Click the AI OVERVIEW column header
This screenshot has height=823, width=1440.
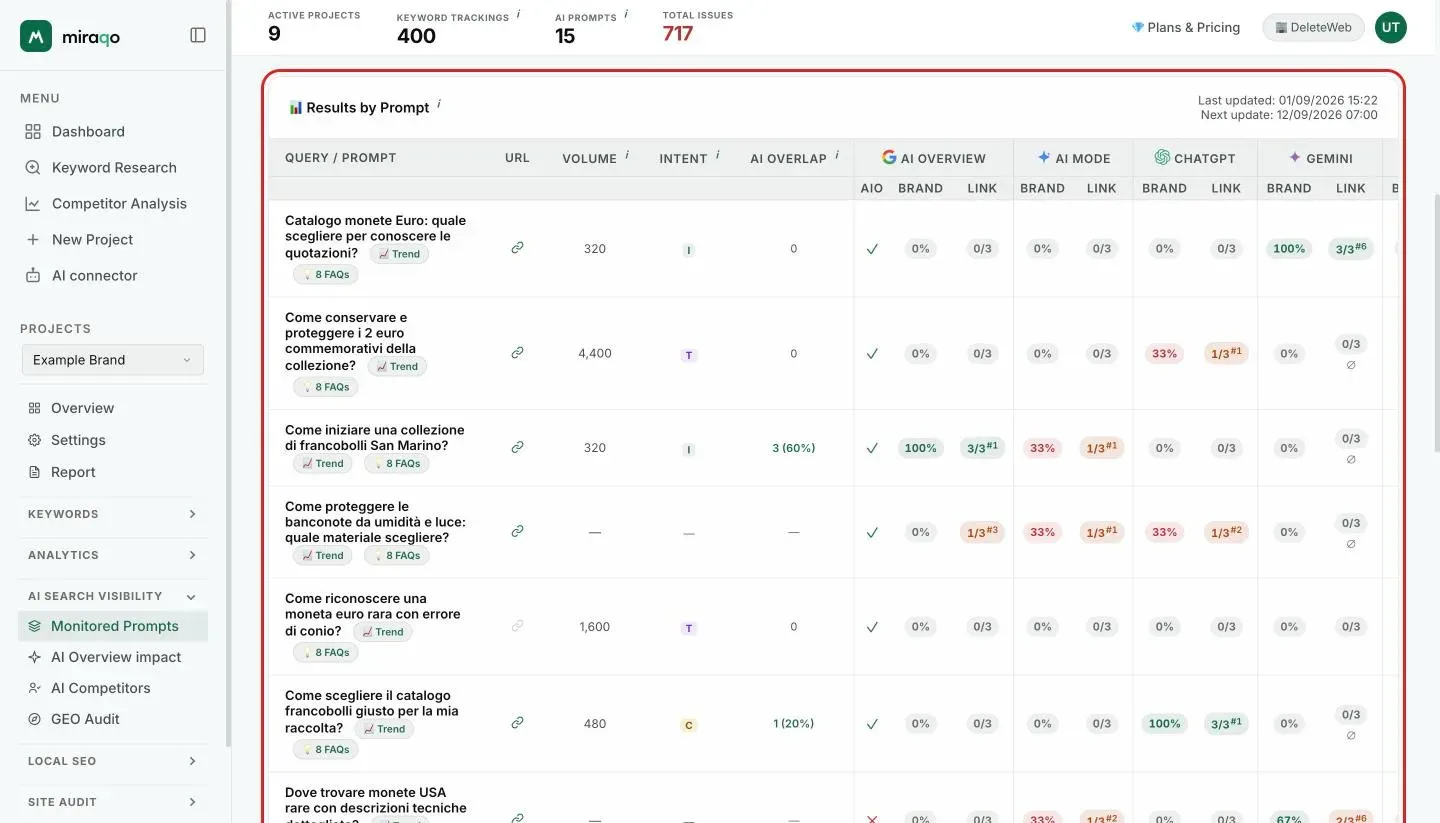(x=933, y=158)
